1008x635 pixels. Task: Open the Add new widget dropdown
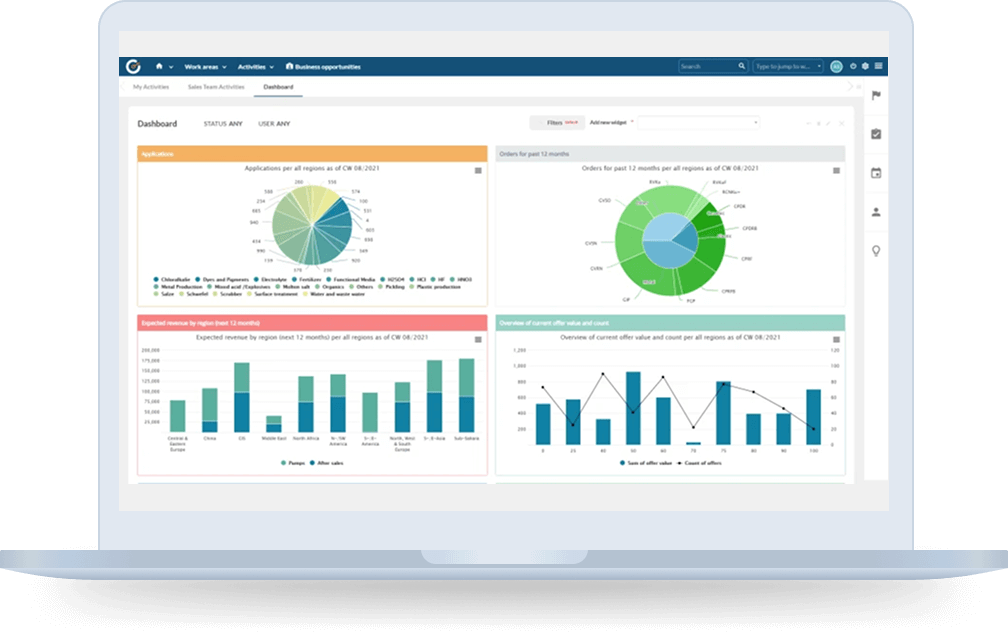(x=698, y=122)
